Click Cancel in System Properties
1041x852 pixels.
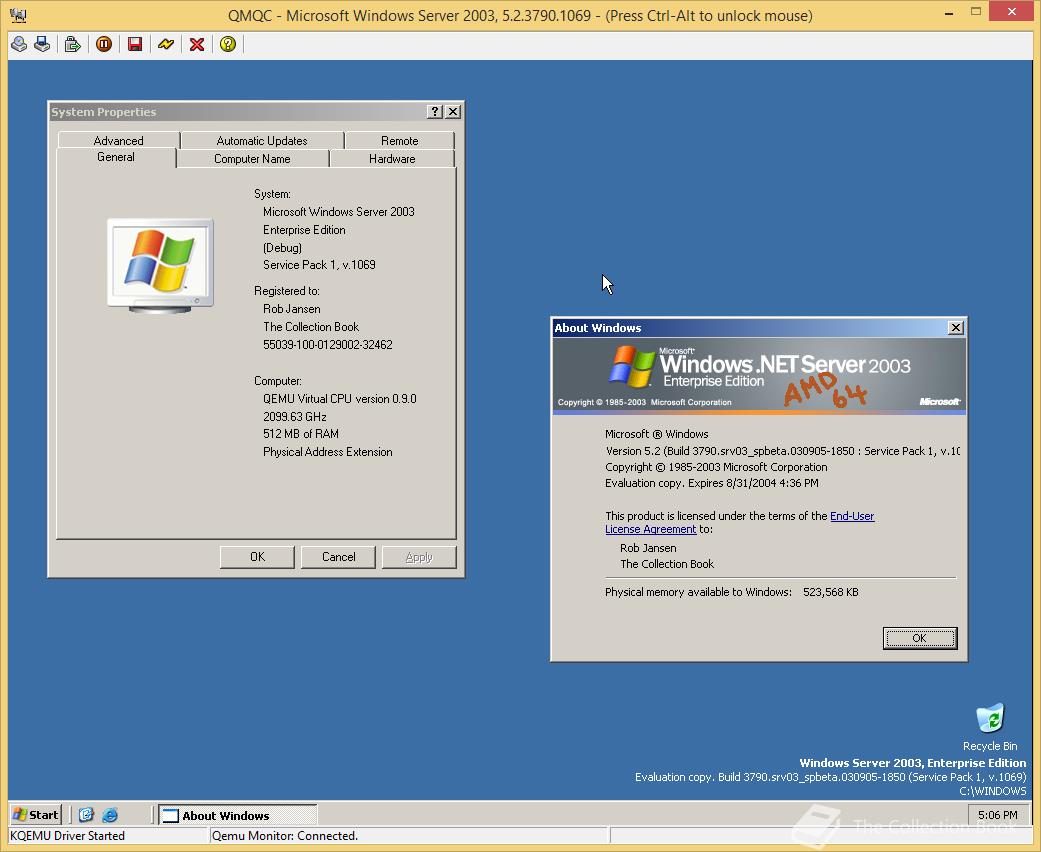pyautogui.click(x=338, y=557)
